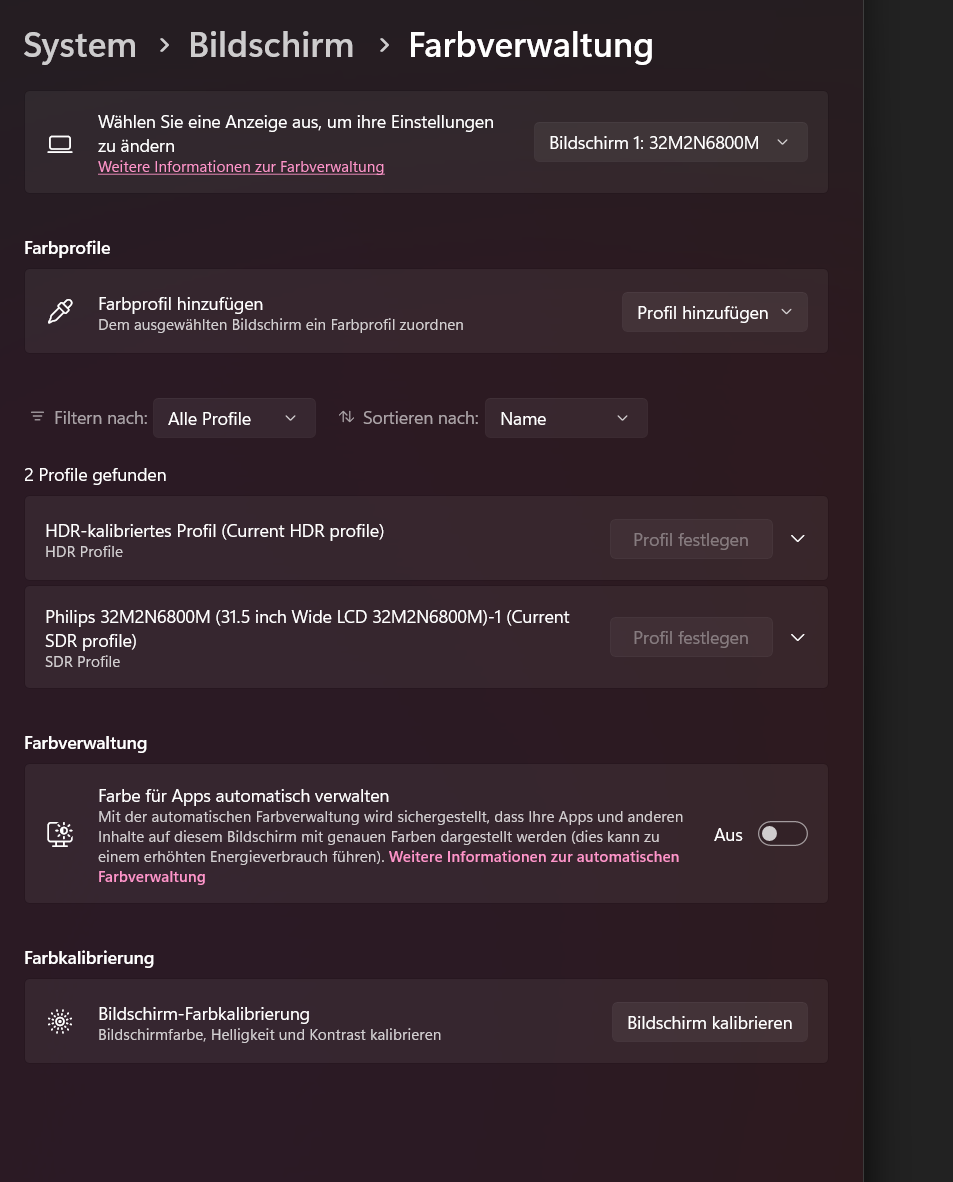Expand the Philips 32M2N6800M SDR profile entry
The height and width of the screenshot is (1182, 953).
click(x=797, y=637)
